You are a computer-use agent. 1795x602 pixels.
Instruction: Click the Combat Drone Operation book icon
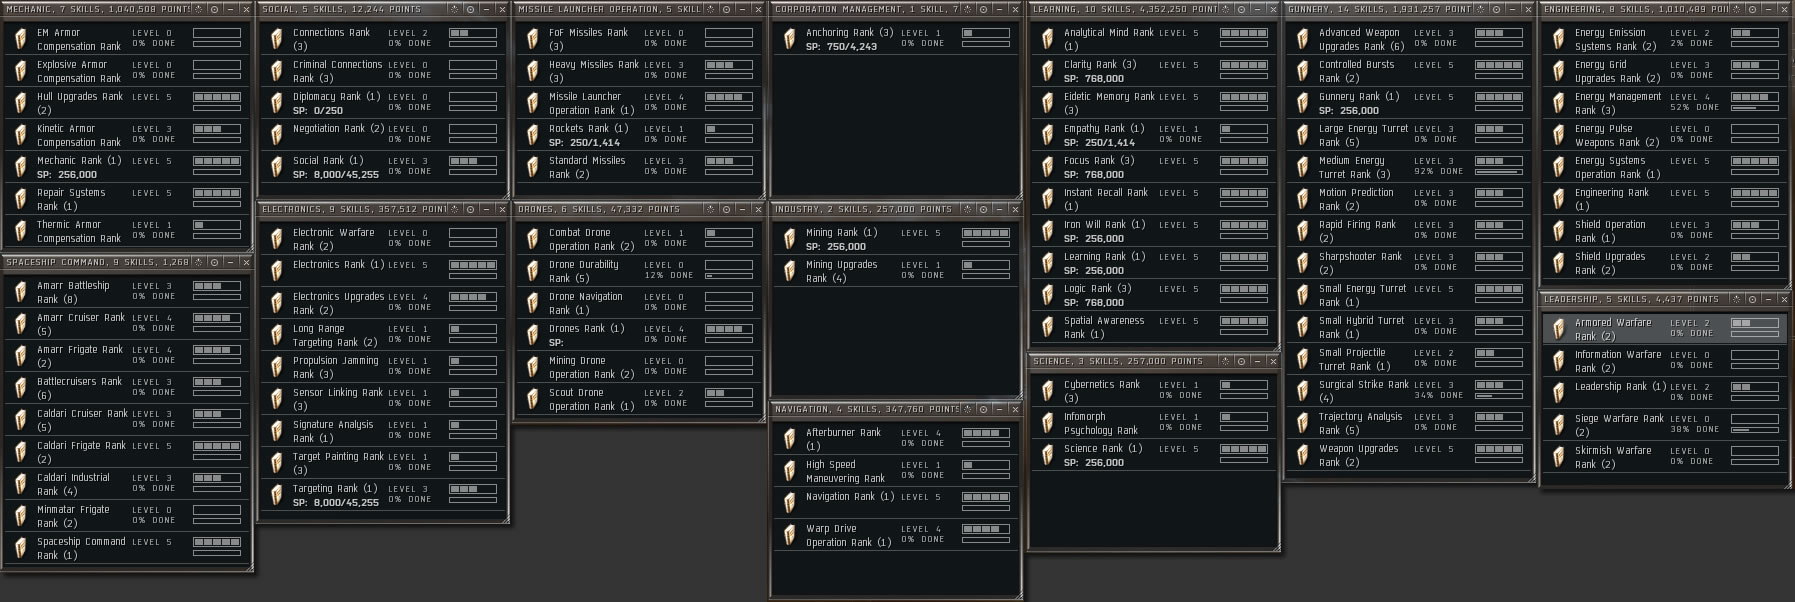point(532,239)
